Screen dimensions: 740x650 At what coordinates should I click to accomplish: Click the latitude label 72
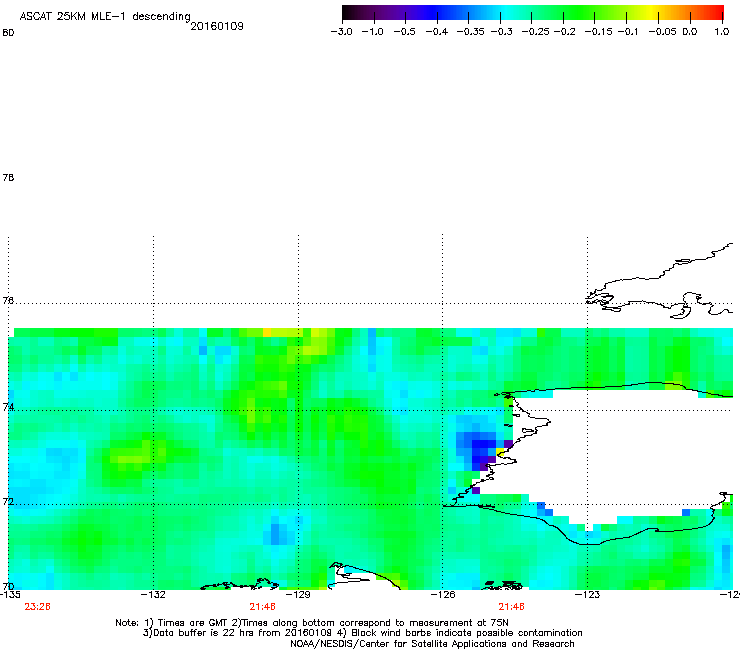click(x=8, y=501)
